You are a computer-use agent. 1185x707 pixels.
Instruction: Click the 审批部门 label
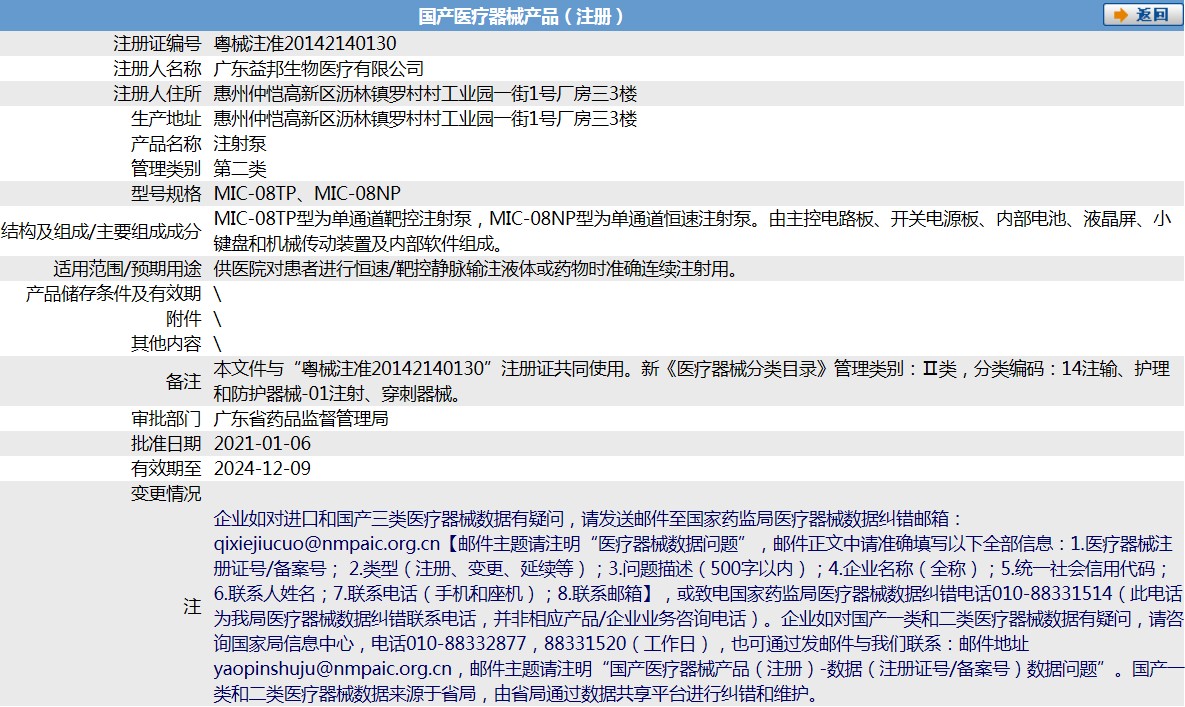166,418
